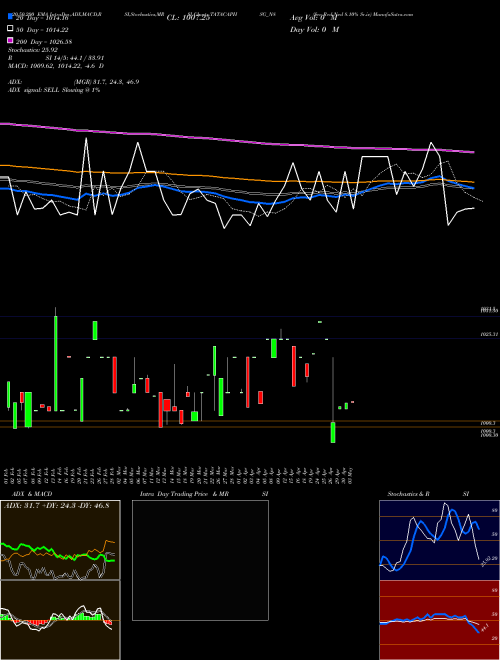The image size is (500, 660).
Task: Click the 'Stochastics & R' panel title
Action: [x=408, y=494]
